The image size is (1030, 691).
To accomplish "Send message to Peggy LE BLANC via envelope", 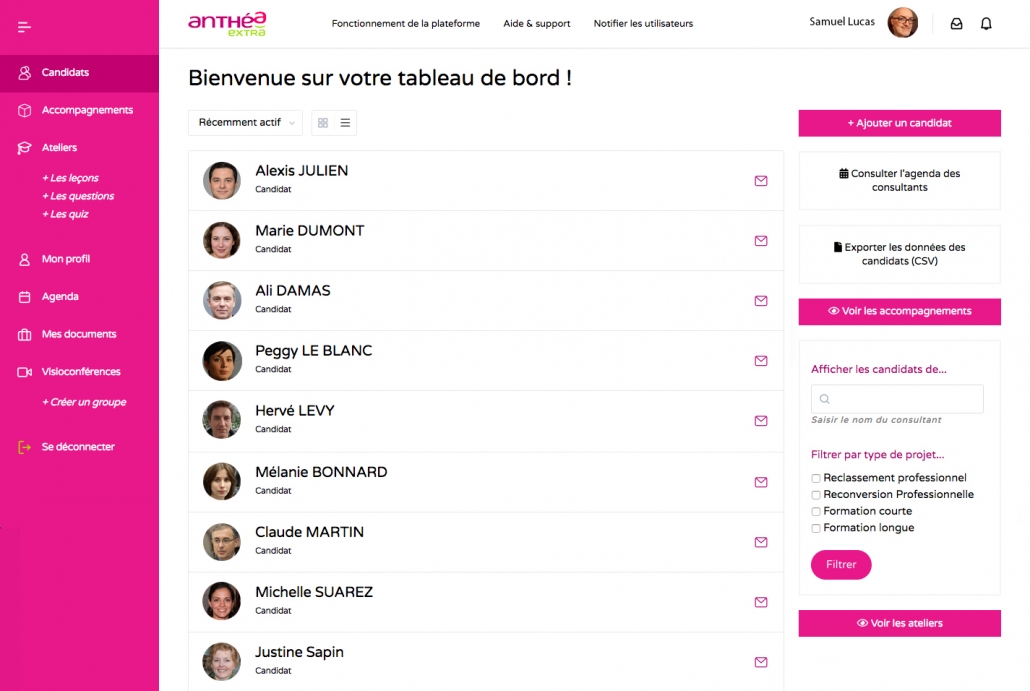I will pos(761,361).
